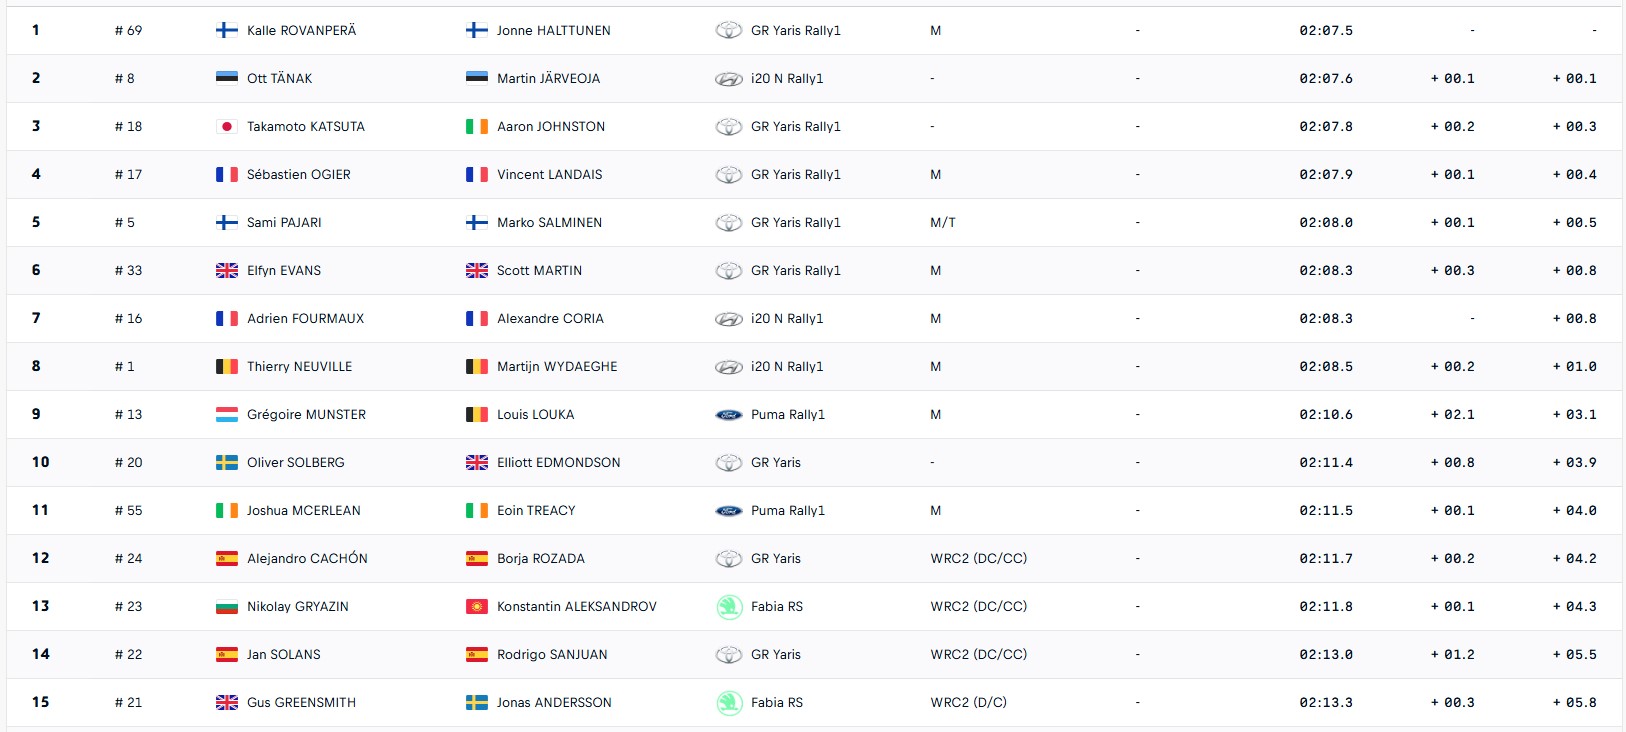Click the Estonian flag beside Martin JÄRVEOJA
Viewport: 1626px width, 732px height.
tap(477, 79)
